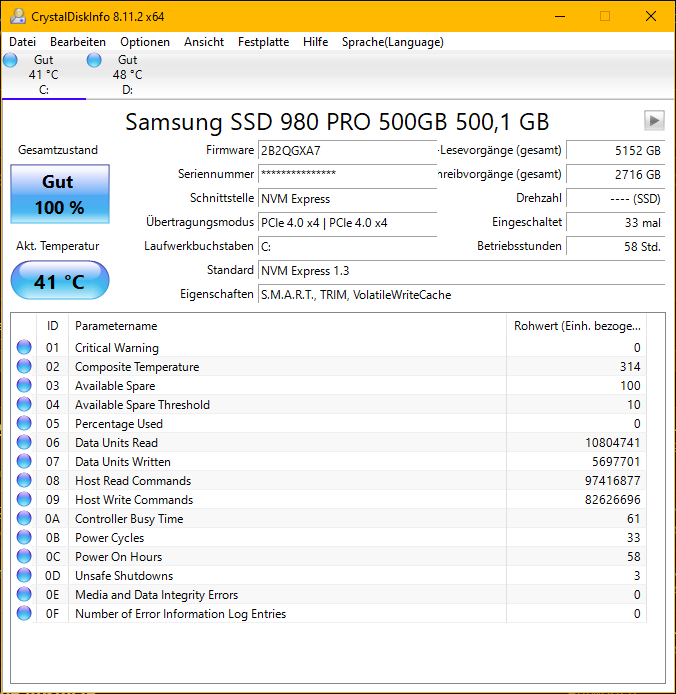Click status orb for Controller Busy Time row
The height and width of the screenshot is (694, 676).
coord(24,519)
